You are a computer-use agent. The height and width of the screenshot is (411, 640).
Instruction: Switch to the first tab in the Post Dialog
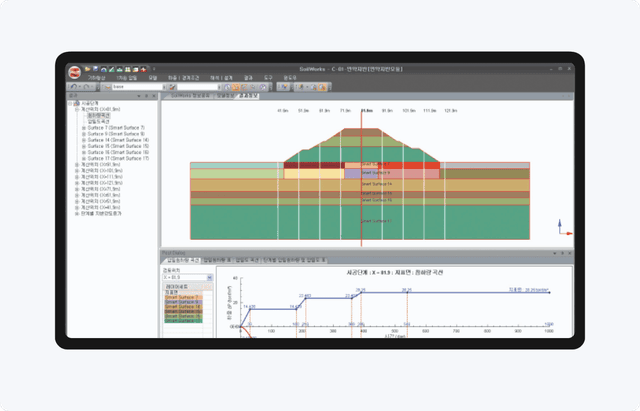(183, 260)
